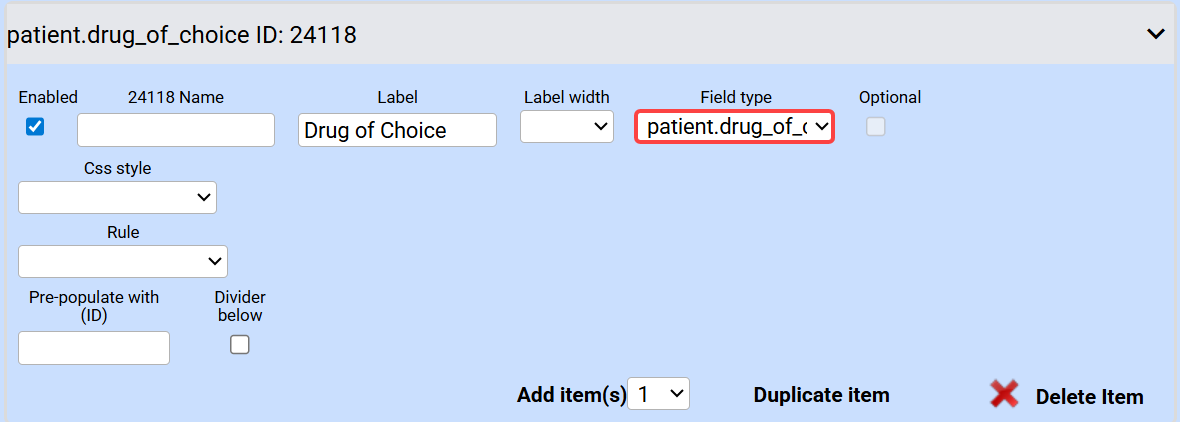Click the Optional label text
The width and height of the screenshot is (1180, 422).
pos(889,97)
